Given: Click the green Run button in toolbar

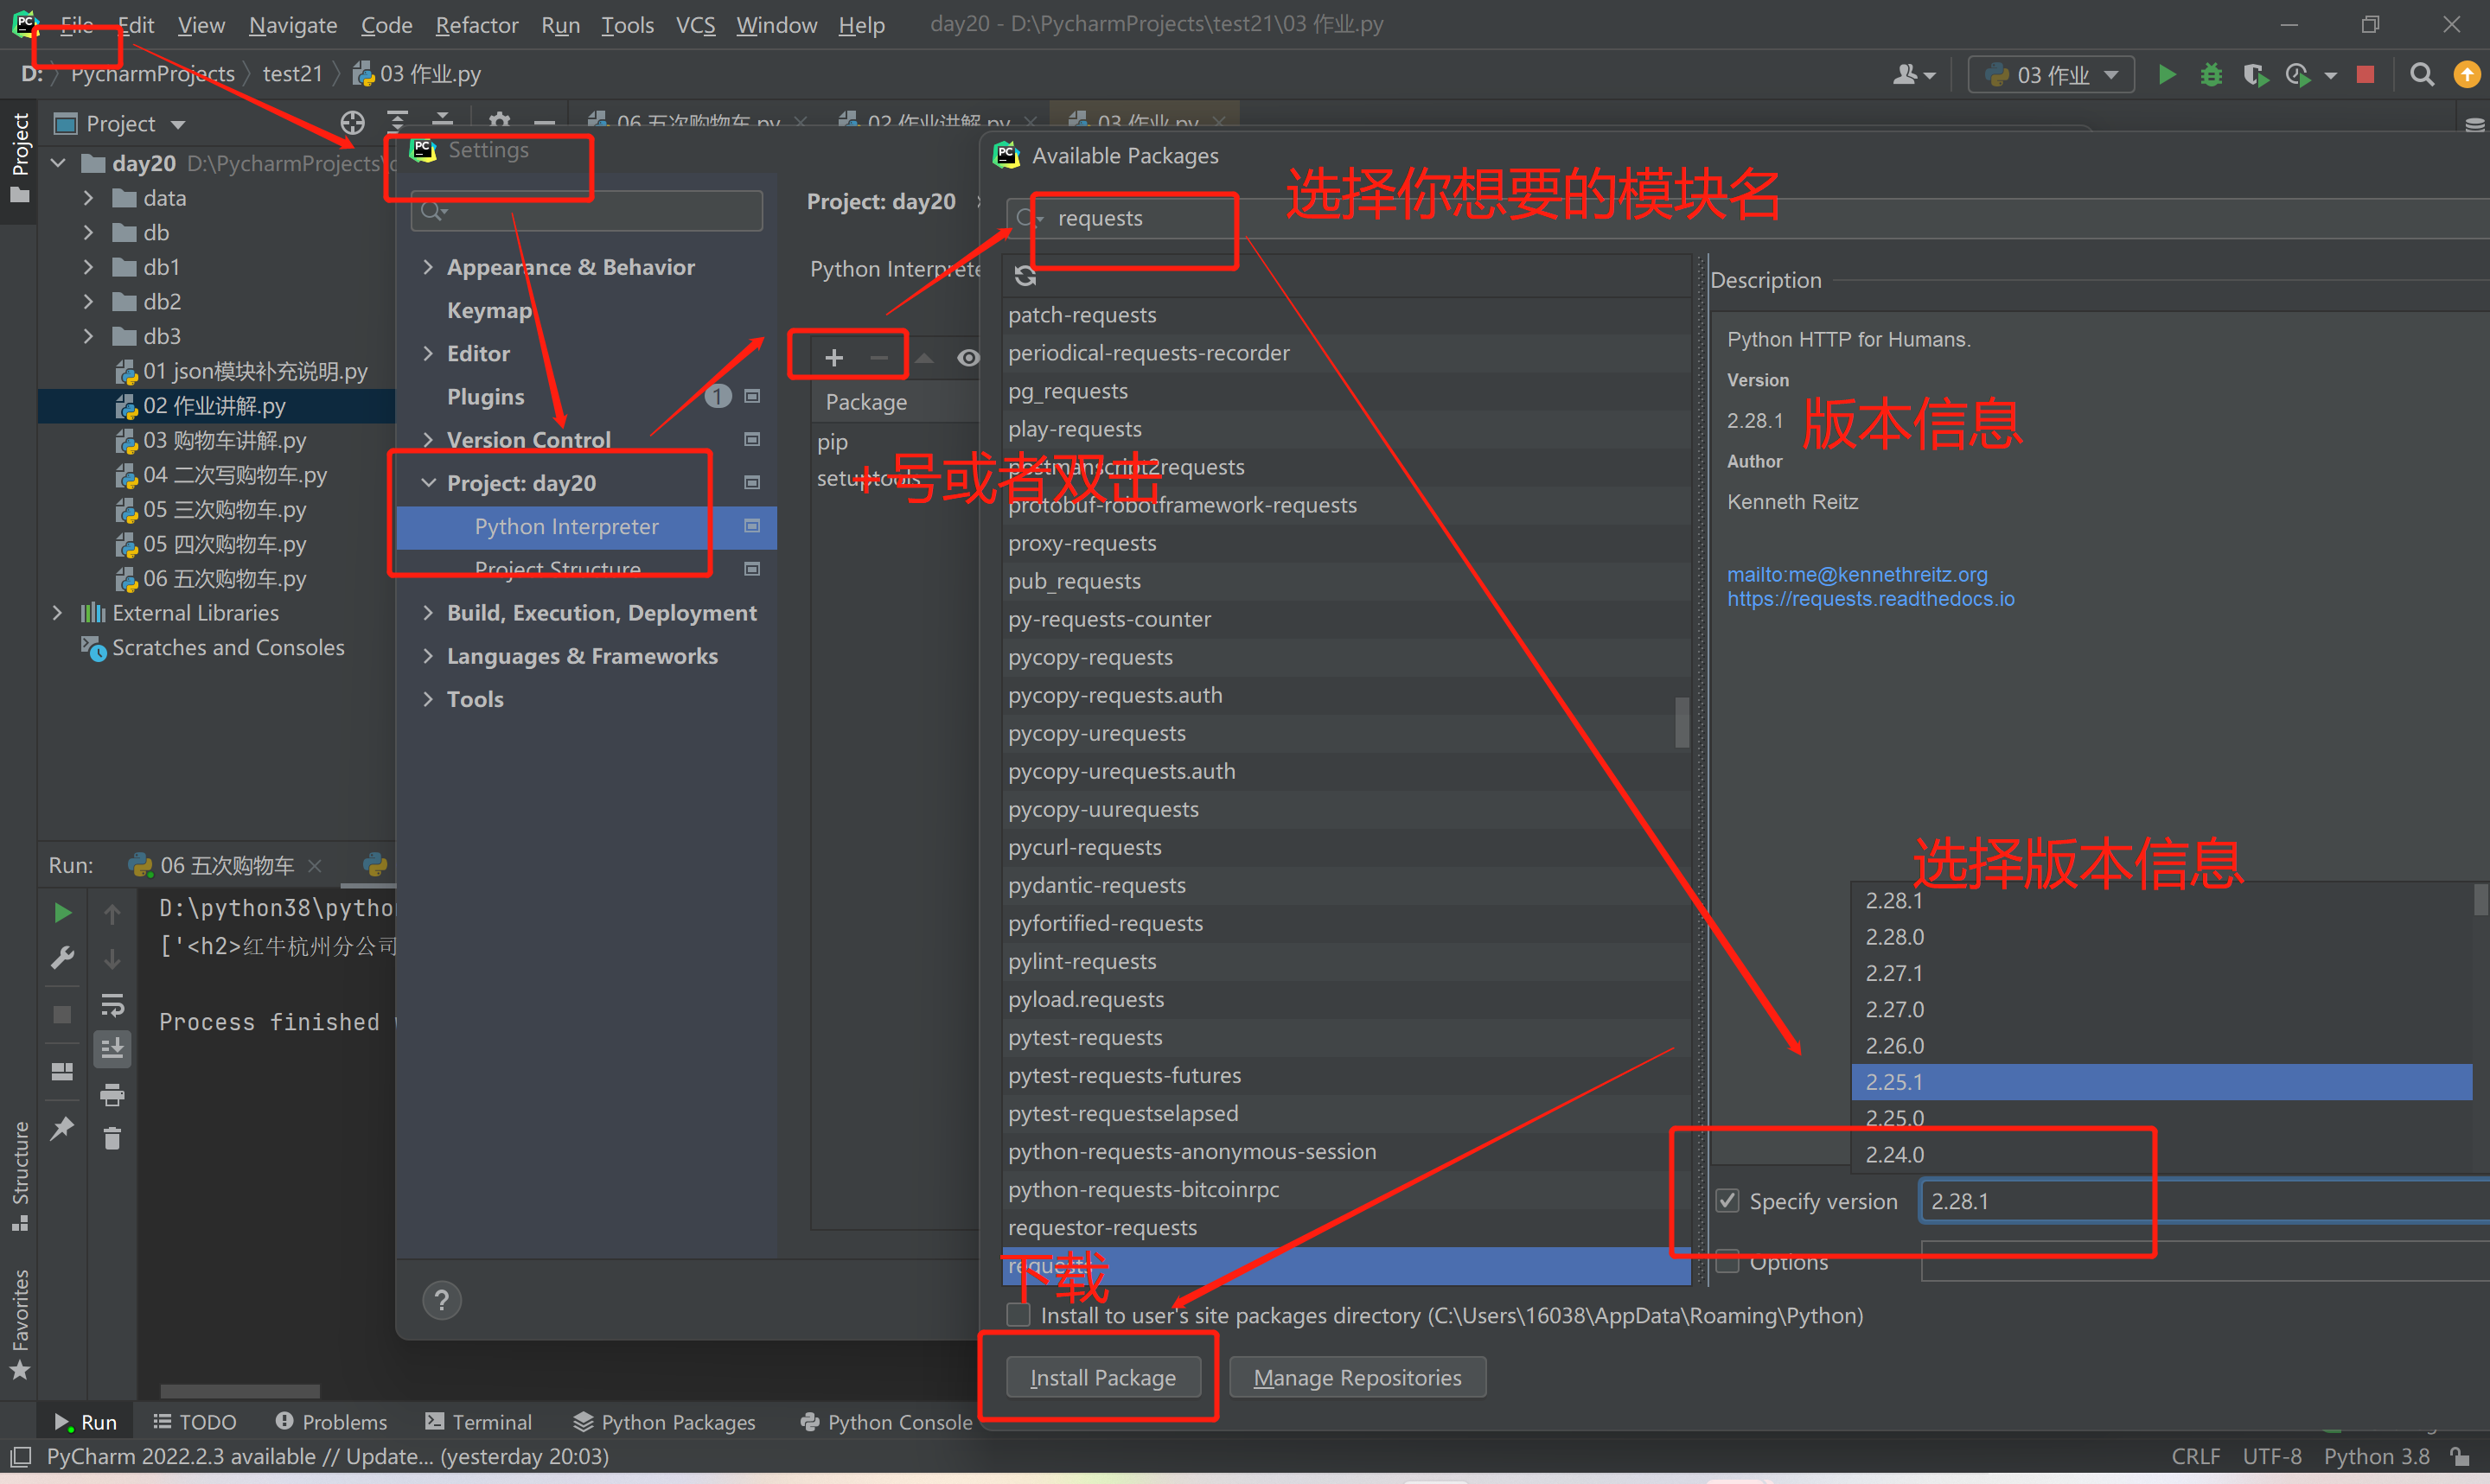Looking at the screenshot, I should click(2166, 75).
